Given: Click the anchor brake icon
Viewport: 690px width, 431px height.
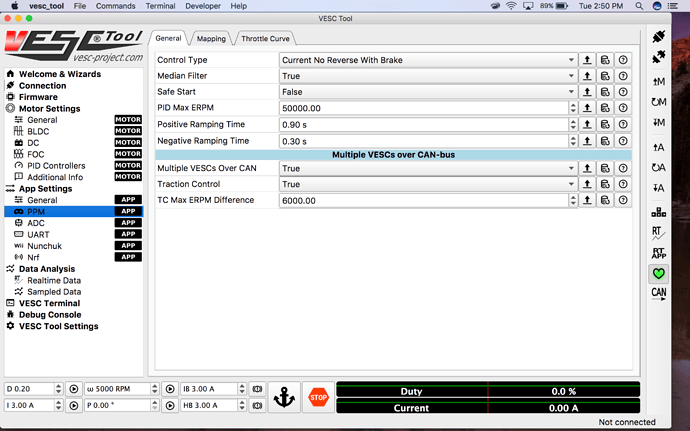Looking at the screenshot, I should [x=283, y=396].
